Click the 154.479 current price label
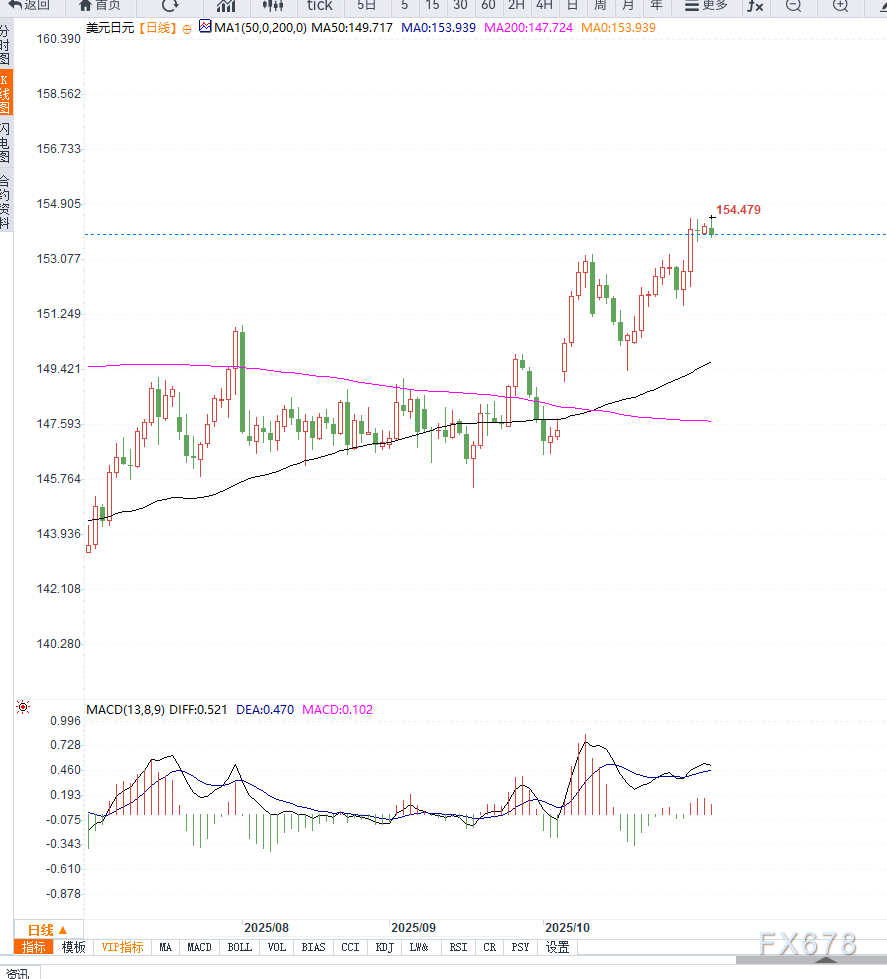887x979 pixels. [738, 210]
